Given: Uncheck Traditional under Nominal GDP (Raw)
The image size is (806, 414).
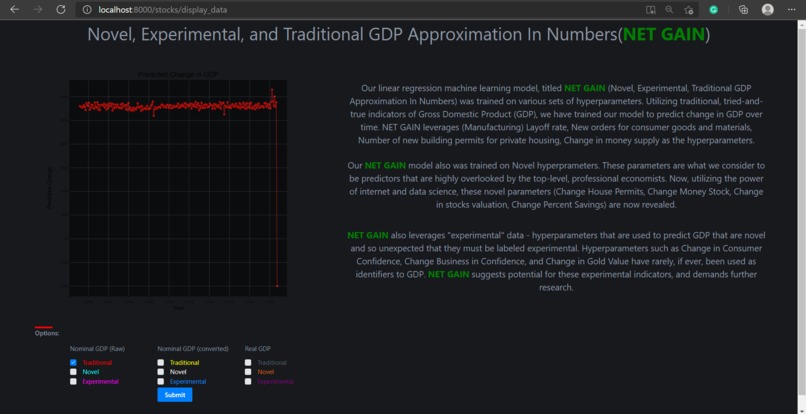Looking at the screenshot, I should pos(73,363).
